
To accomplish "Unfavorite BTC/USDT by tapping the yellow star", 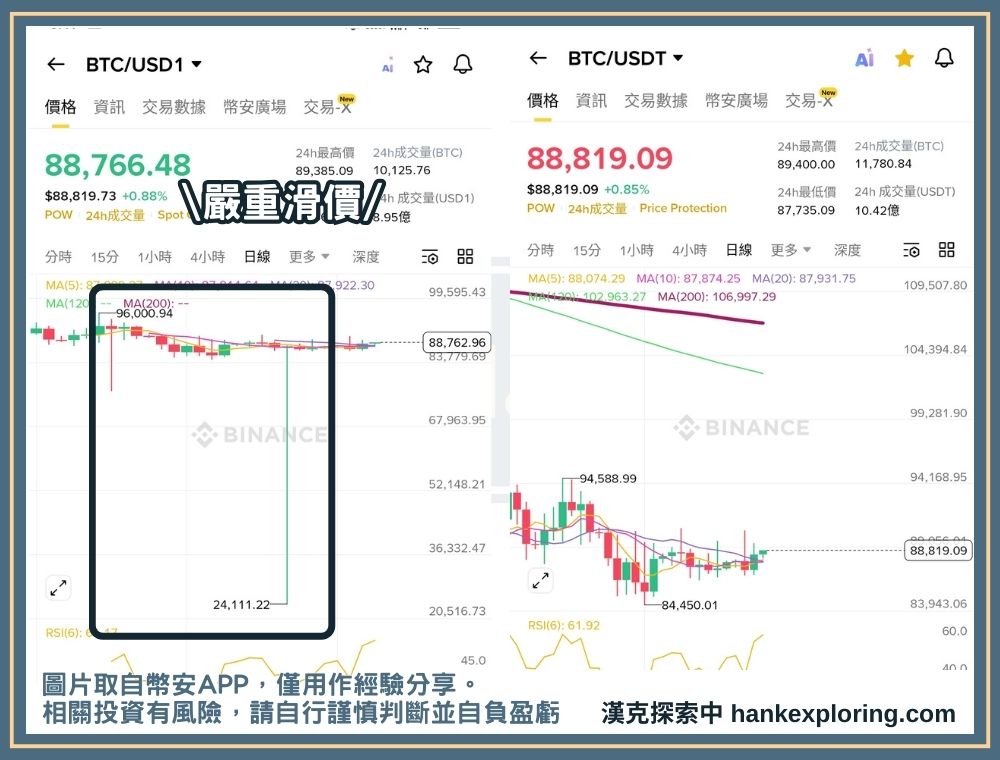I will [x=904, y=59].
